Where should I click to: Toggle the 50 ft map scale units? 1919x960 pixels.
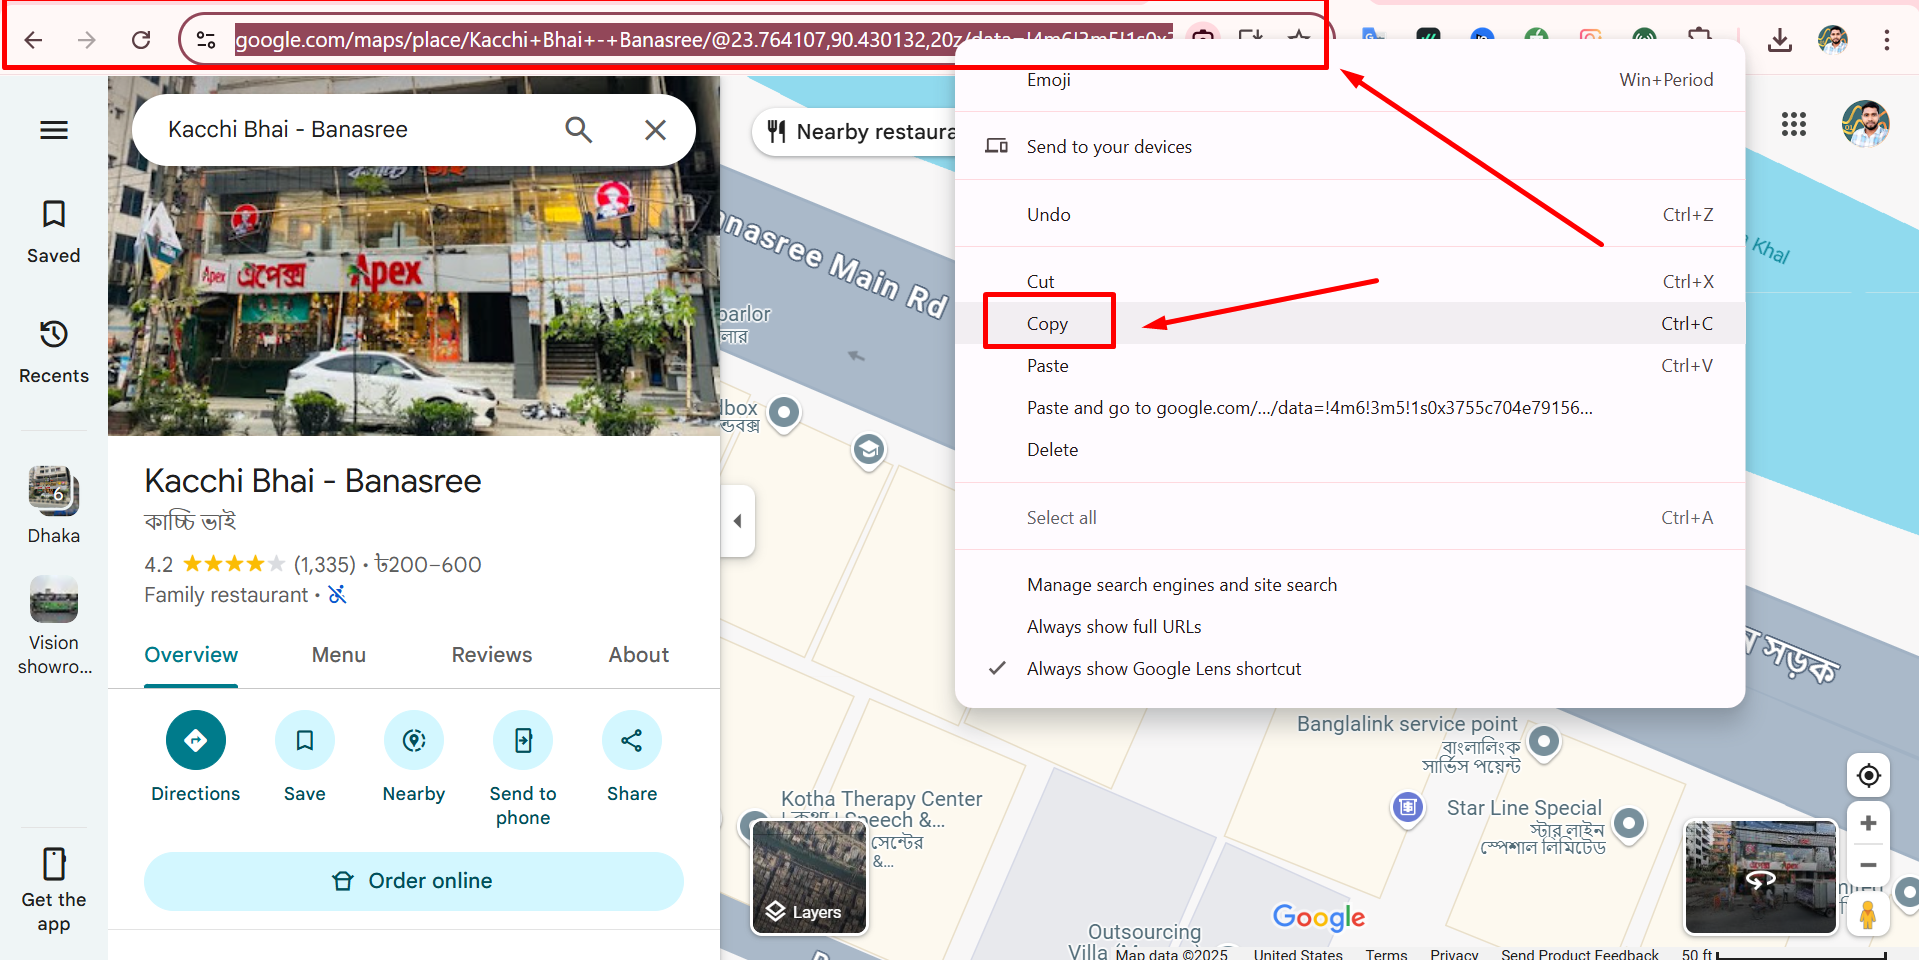click(x=1783, y=954)
